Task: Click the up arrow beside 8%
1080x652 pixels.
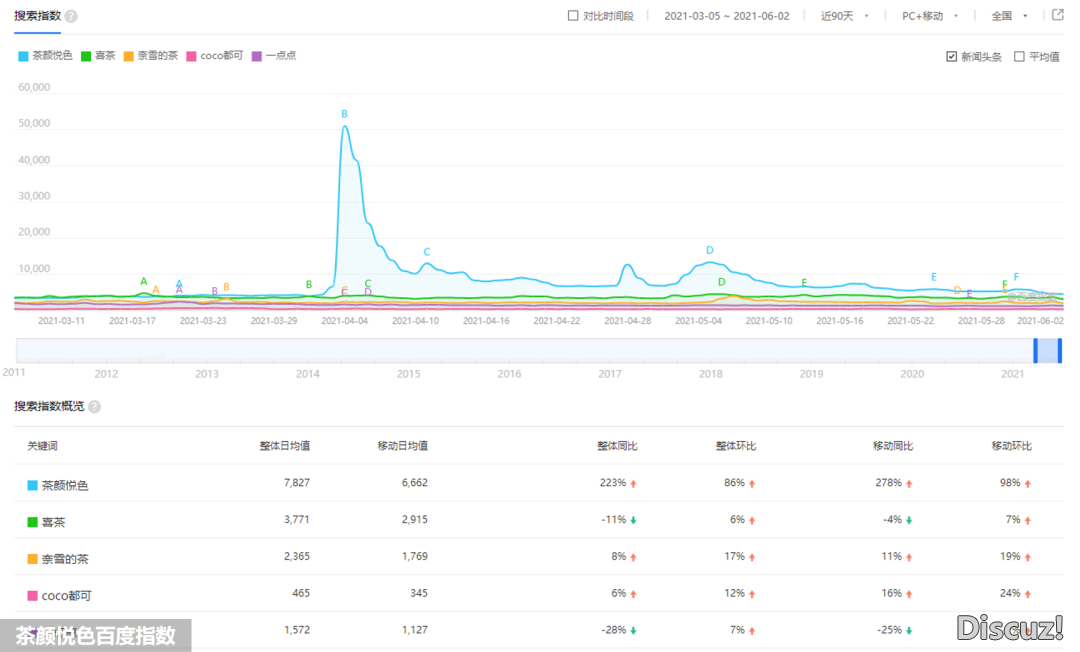Action: coord(633,557)
